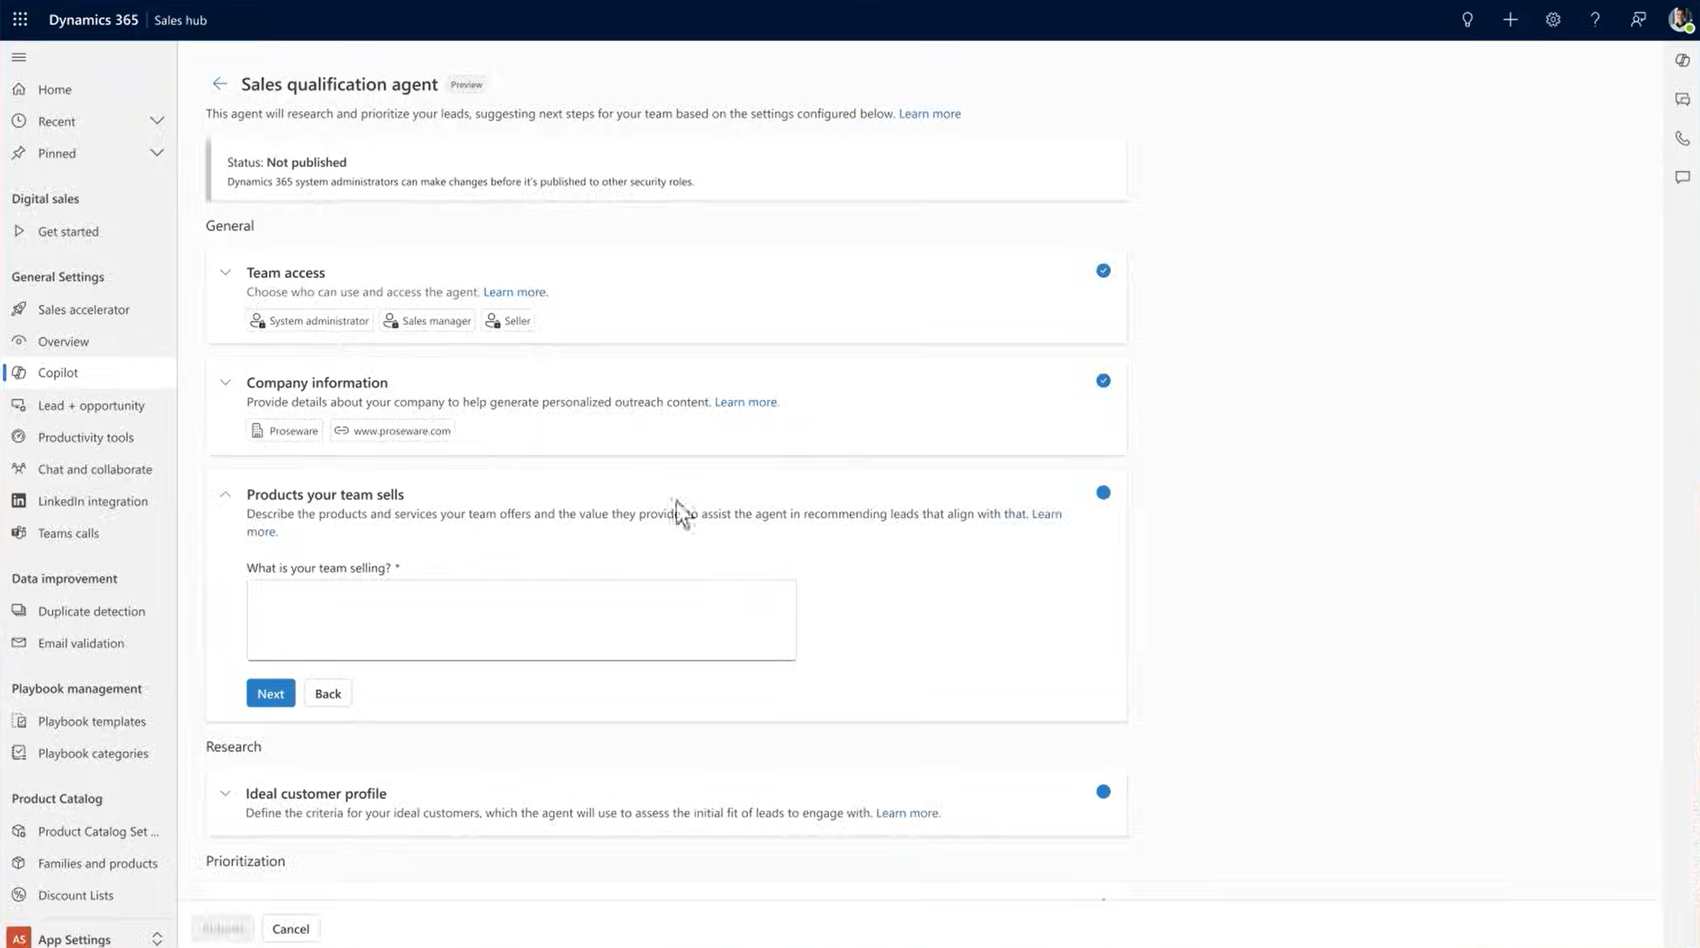Expand the Pinned navigation group
The image size is (1700, 948).
[157, 153]
